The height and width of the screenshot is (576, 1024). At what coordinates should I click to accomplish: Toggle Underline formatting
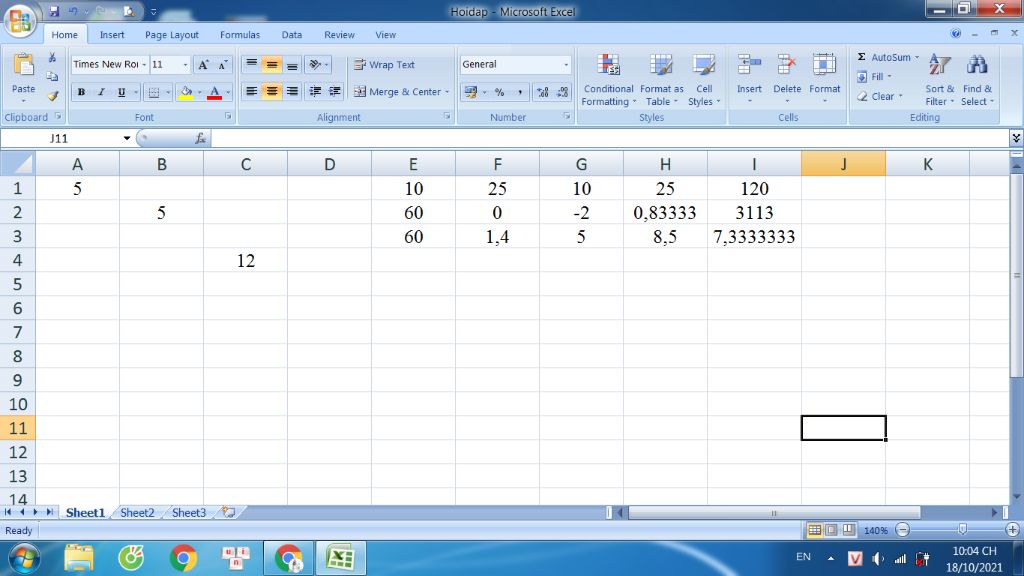[121, 92]
